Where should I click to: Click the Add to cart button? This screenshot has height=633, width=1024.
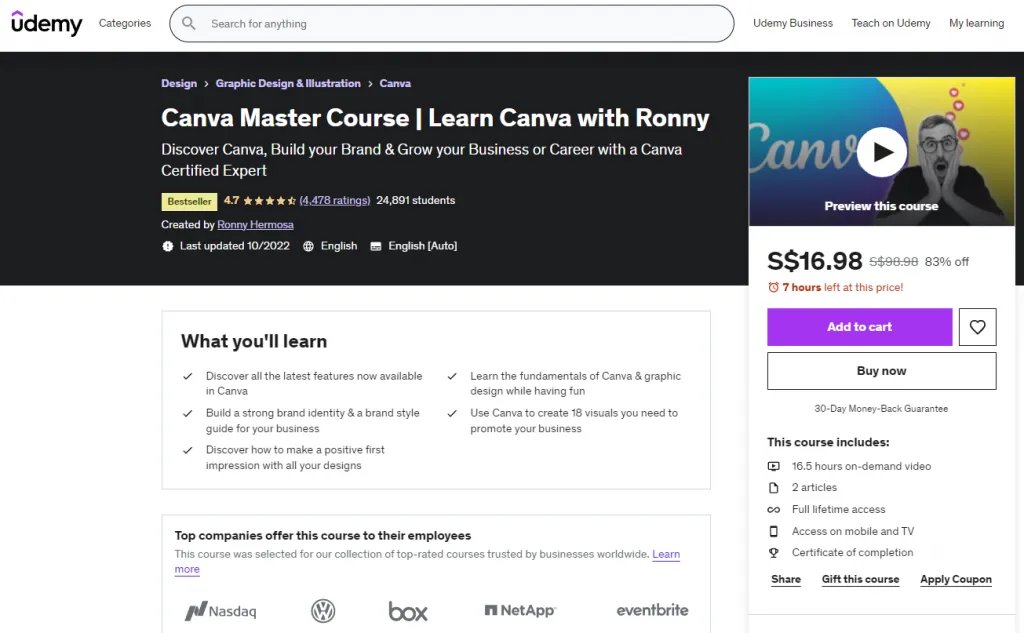[859, 327]
